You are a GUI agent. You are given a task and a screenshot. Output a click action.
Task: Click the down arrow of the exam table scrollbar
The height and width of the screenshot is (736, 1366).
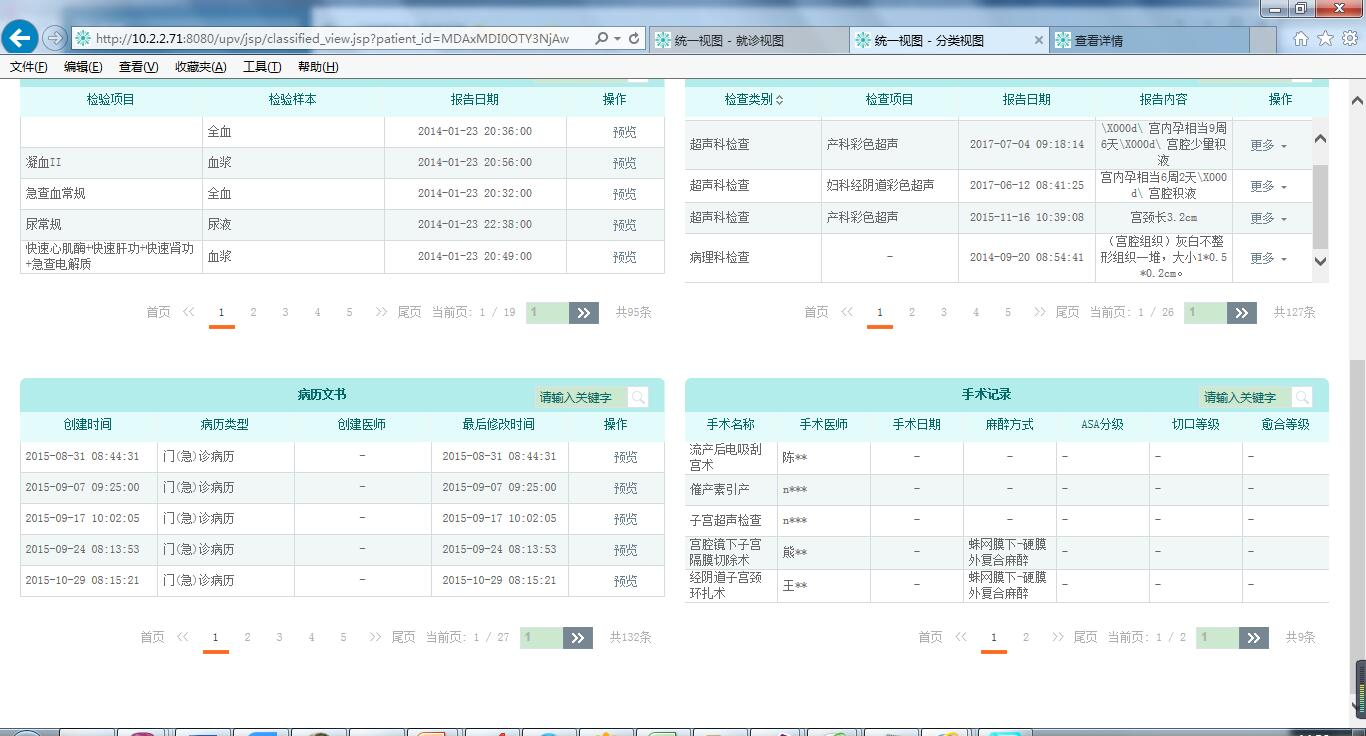(x=1320, y=261)
